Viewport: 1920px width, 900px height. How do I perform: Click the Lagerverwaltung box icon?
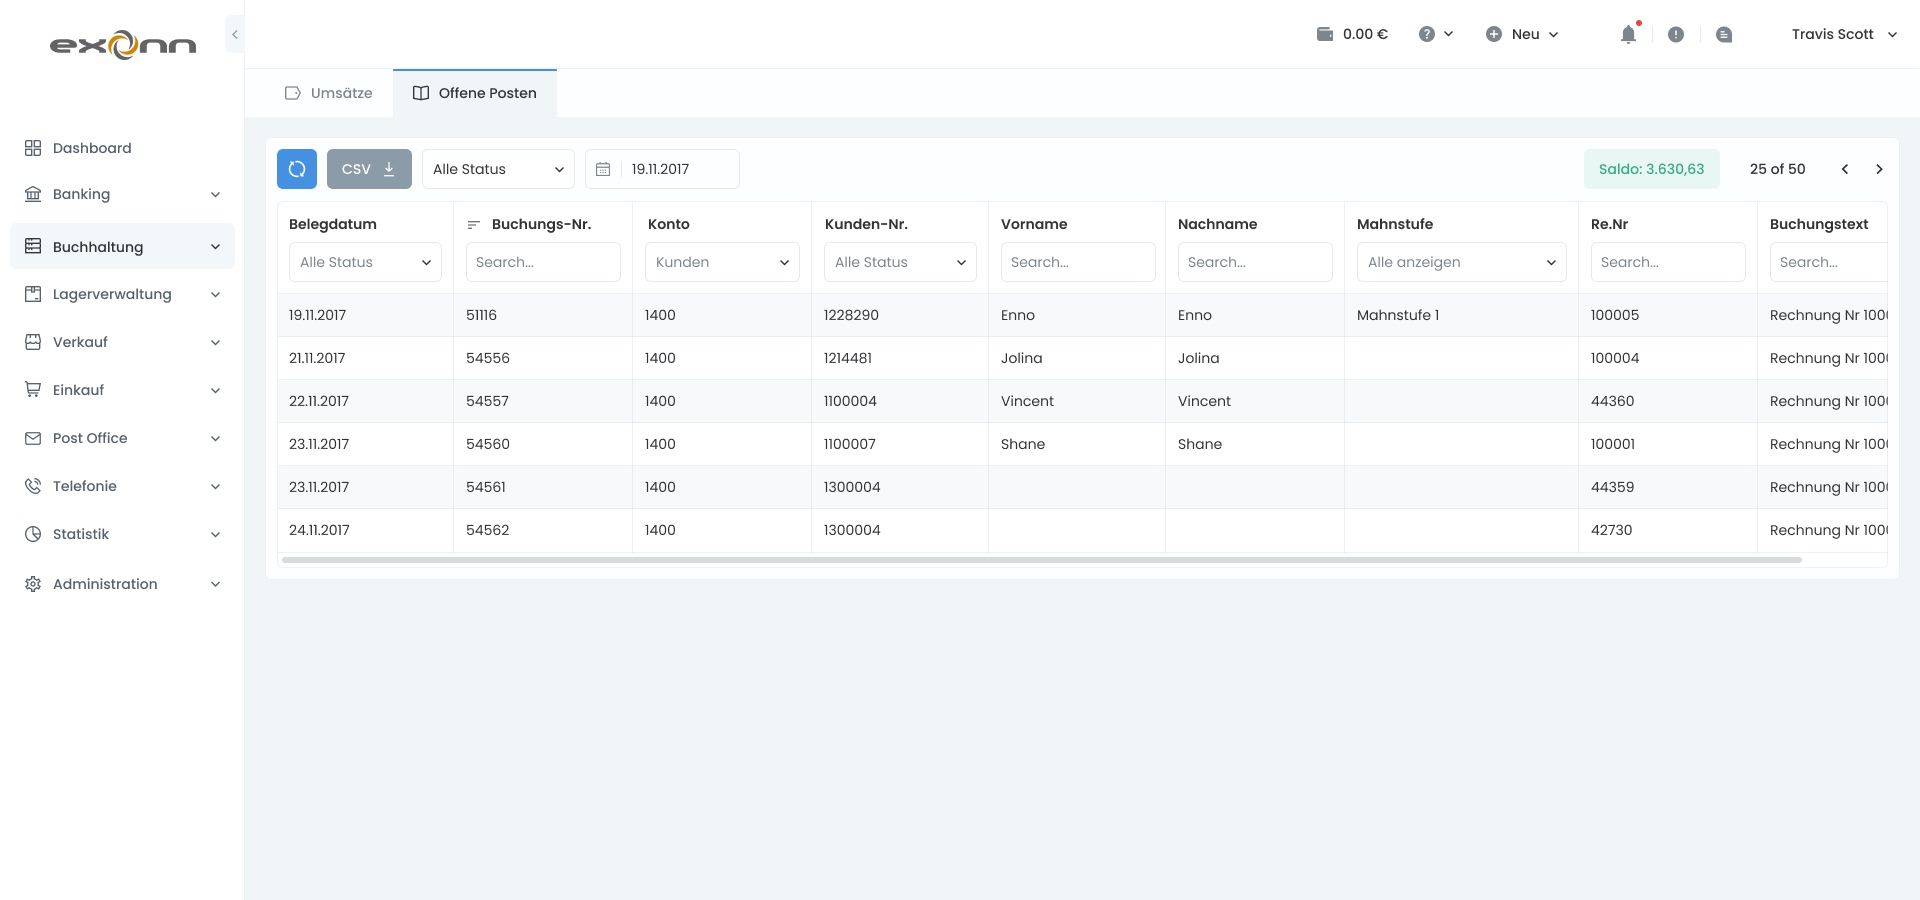click(x=33, y=294)
